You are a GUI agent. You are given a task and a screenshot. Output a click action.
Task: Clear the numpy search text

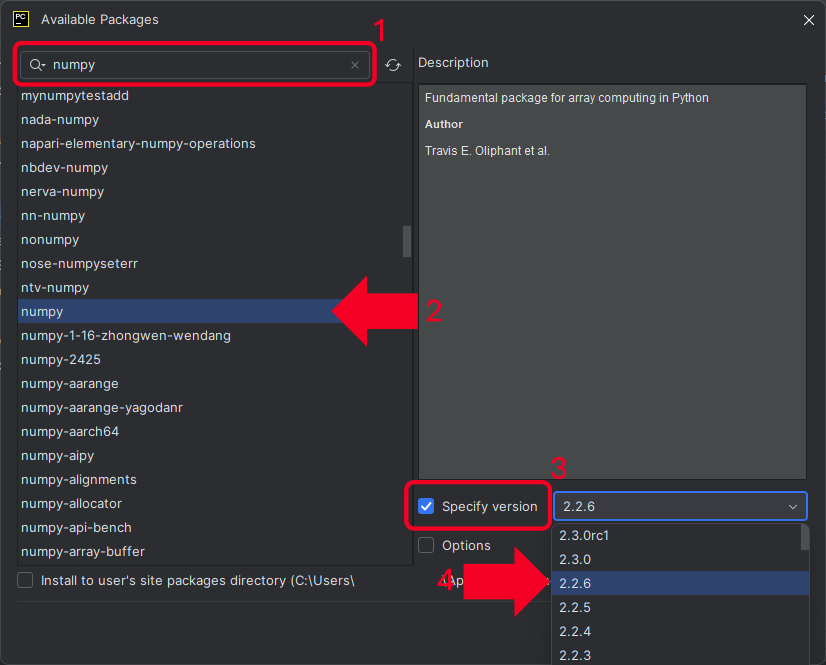tap(355, 65)
